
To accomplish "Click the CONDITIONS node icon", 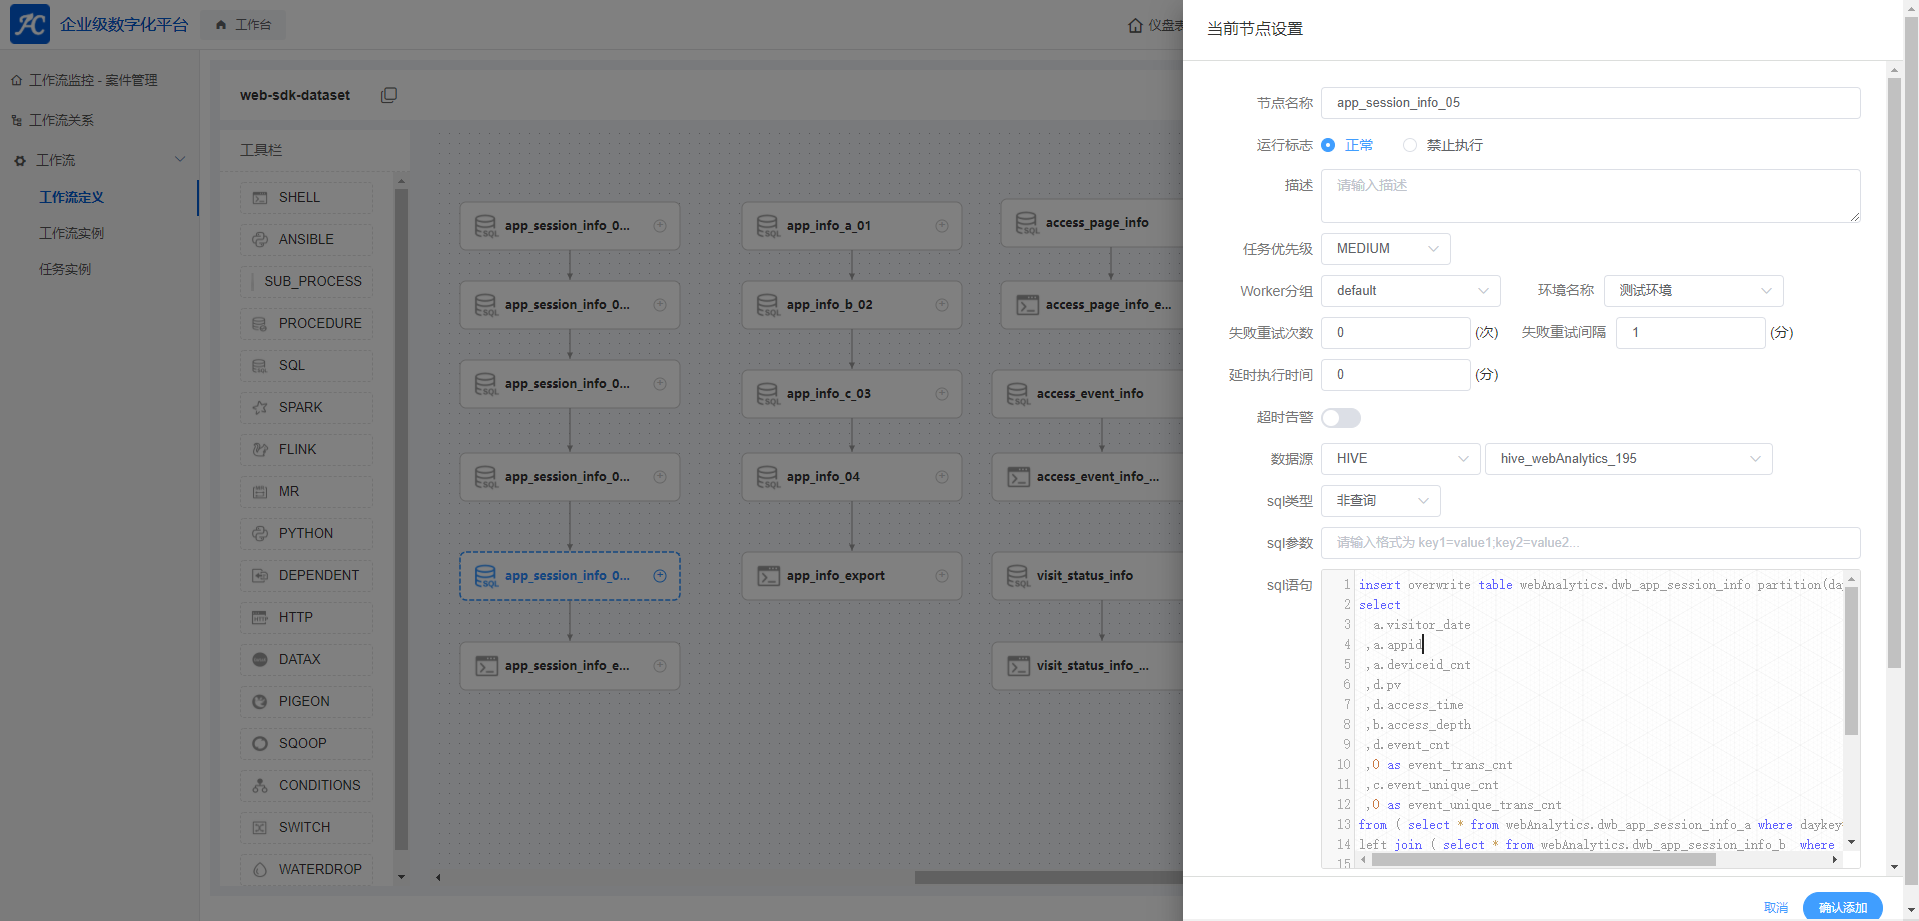I will click(260, 786).
